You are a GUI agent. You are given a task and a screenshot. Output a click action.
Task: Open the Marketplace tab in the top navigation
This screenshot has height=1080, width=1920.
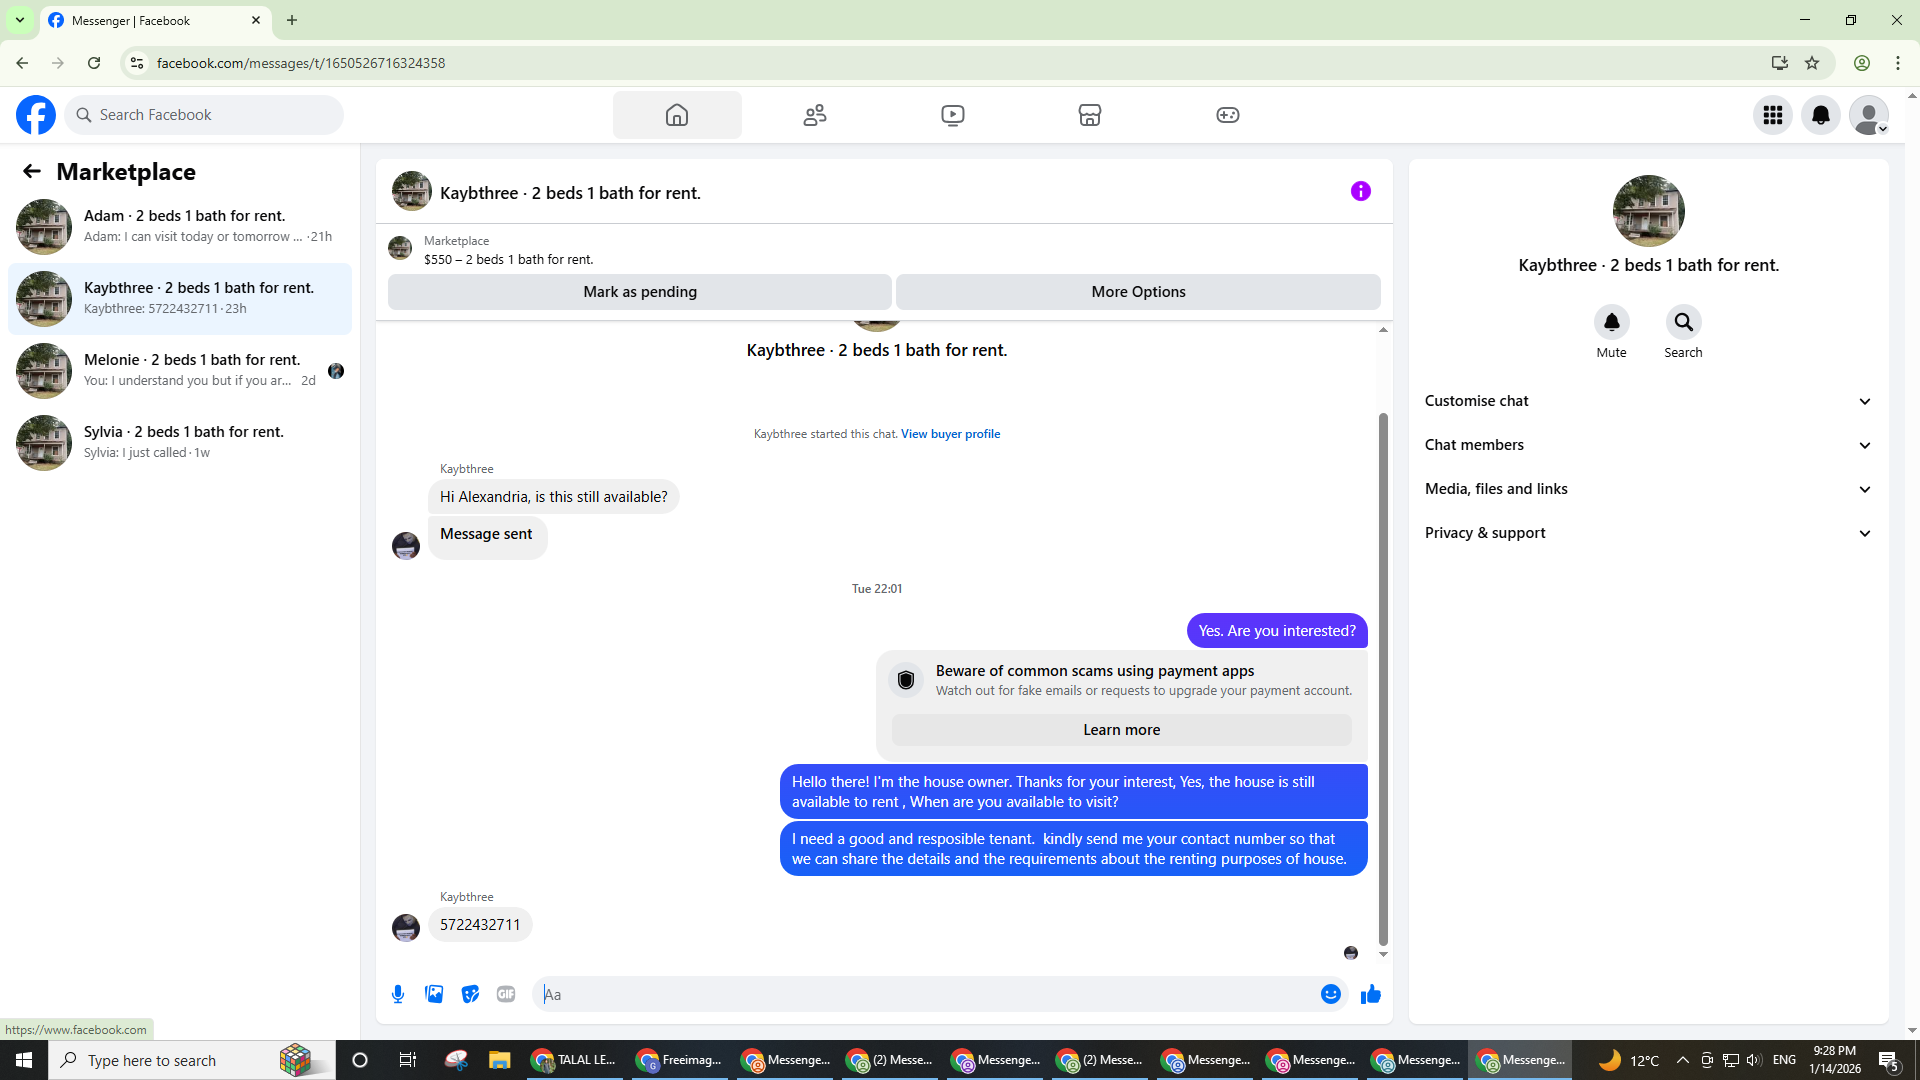point(1090,115)
